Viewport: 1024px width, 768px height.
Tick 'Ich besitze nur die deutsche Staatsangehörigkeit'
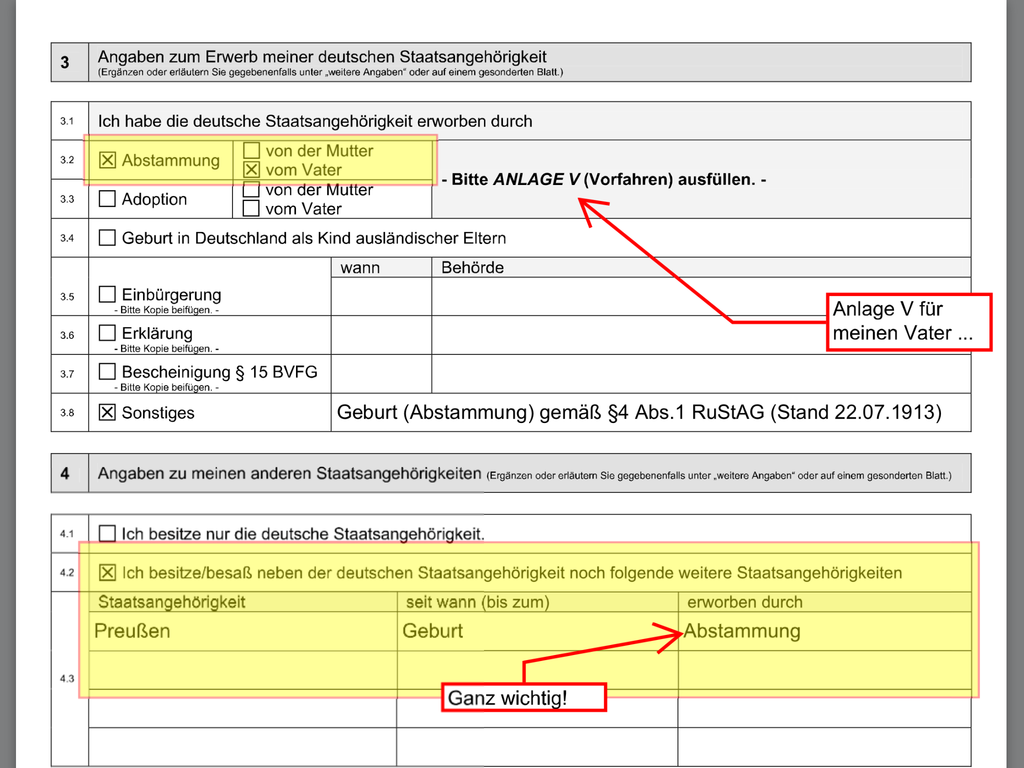click(108, 534)
